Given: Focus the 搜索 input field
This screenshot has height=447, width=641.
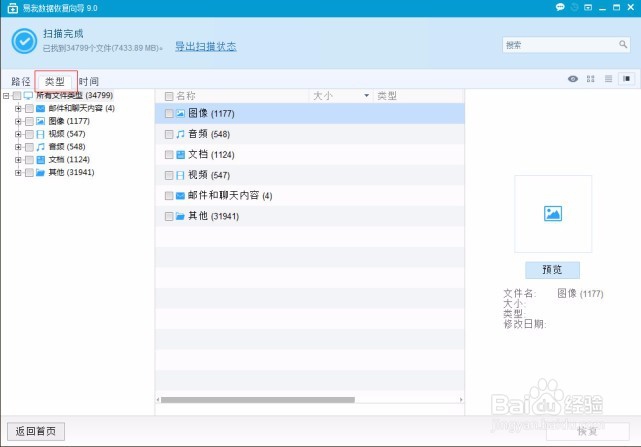Looking at the screenshot, I should [x=566, y=45].
